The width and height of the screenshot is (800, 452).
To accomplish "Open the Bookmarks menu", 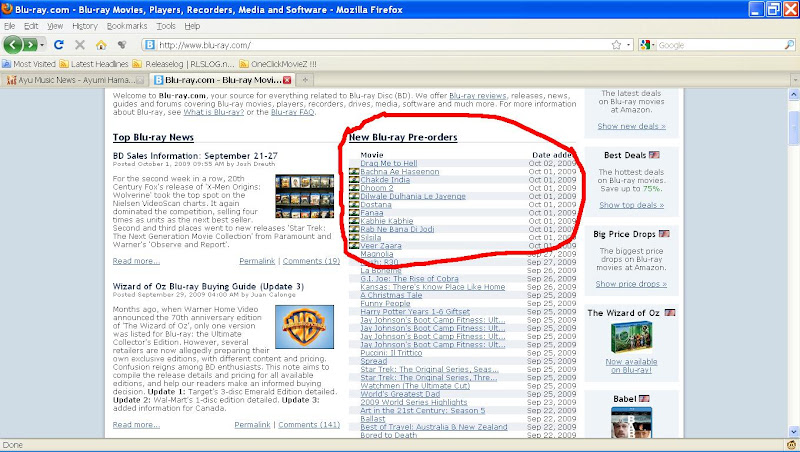I will [127, 26].
